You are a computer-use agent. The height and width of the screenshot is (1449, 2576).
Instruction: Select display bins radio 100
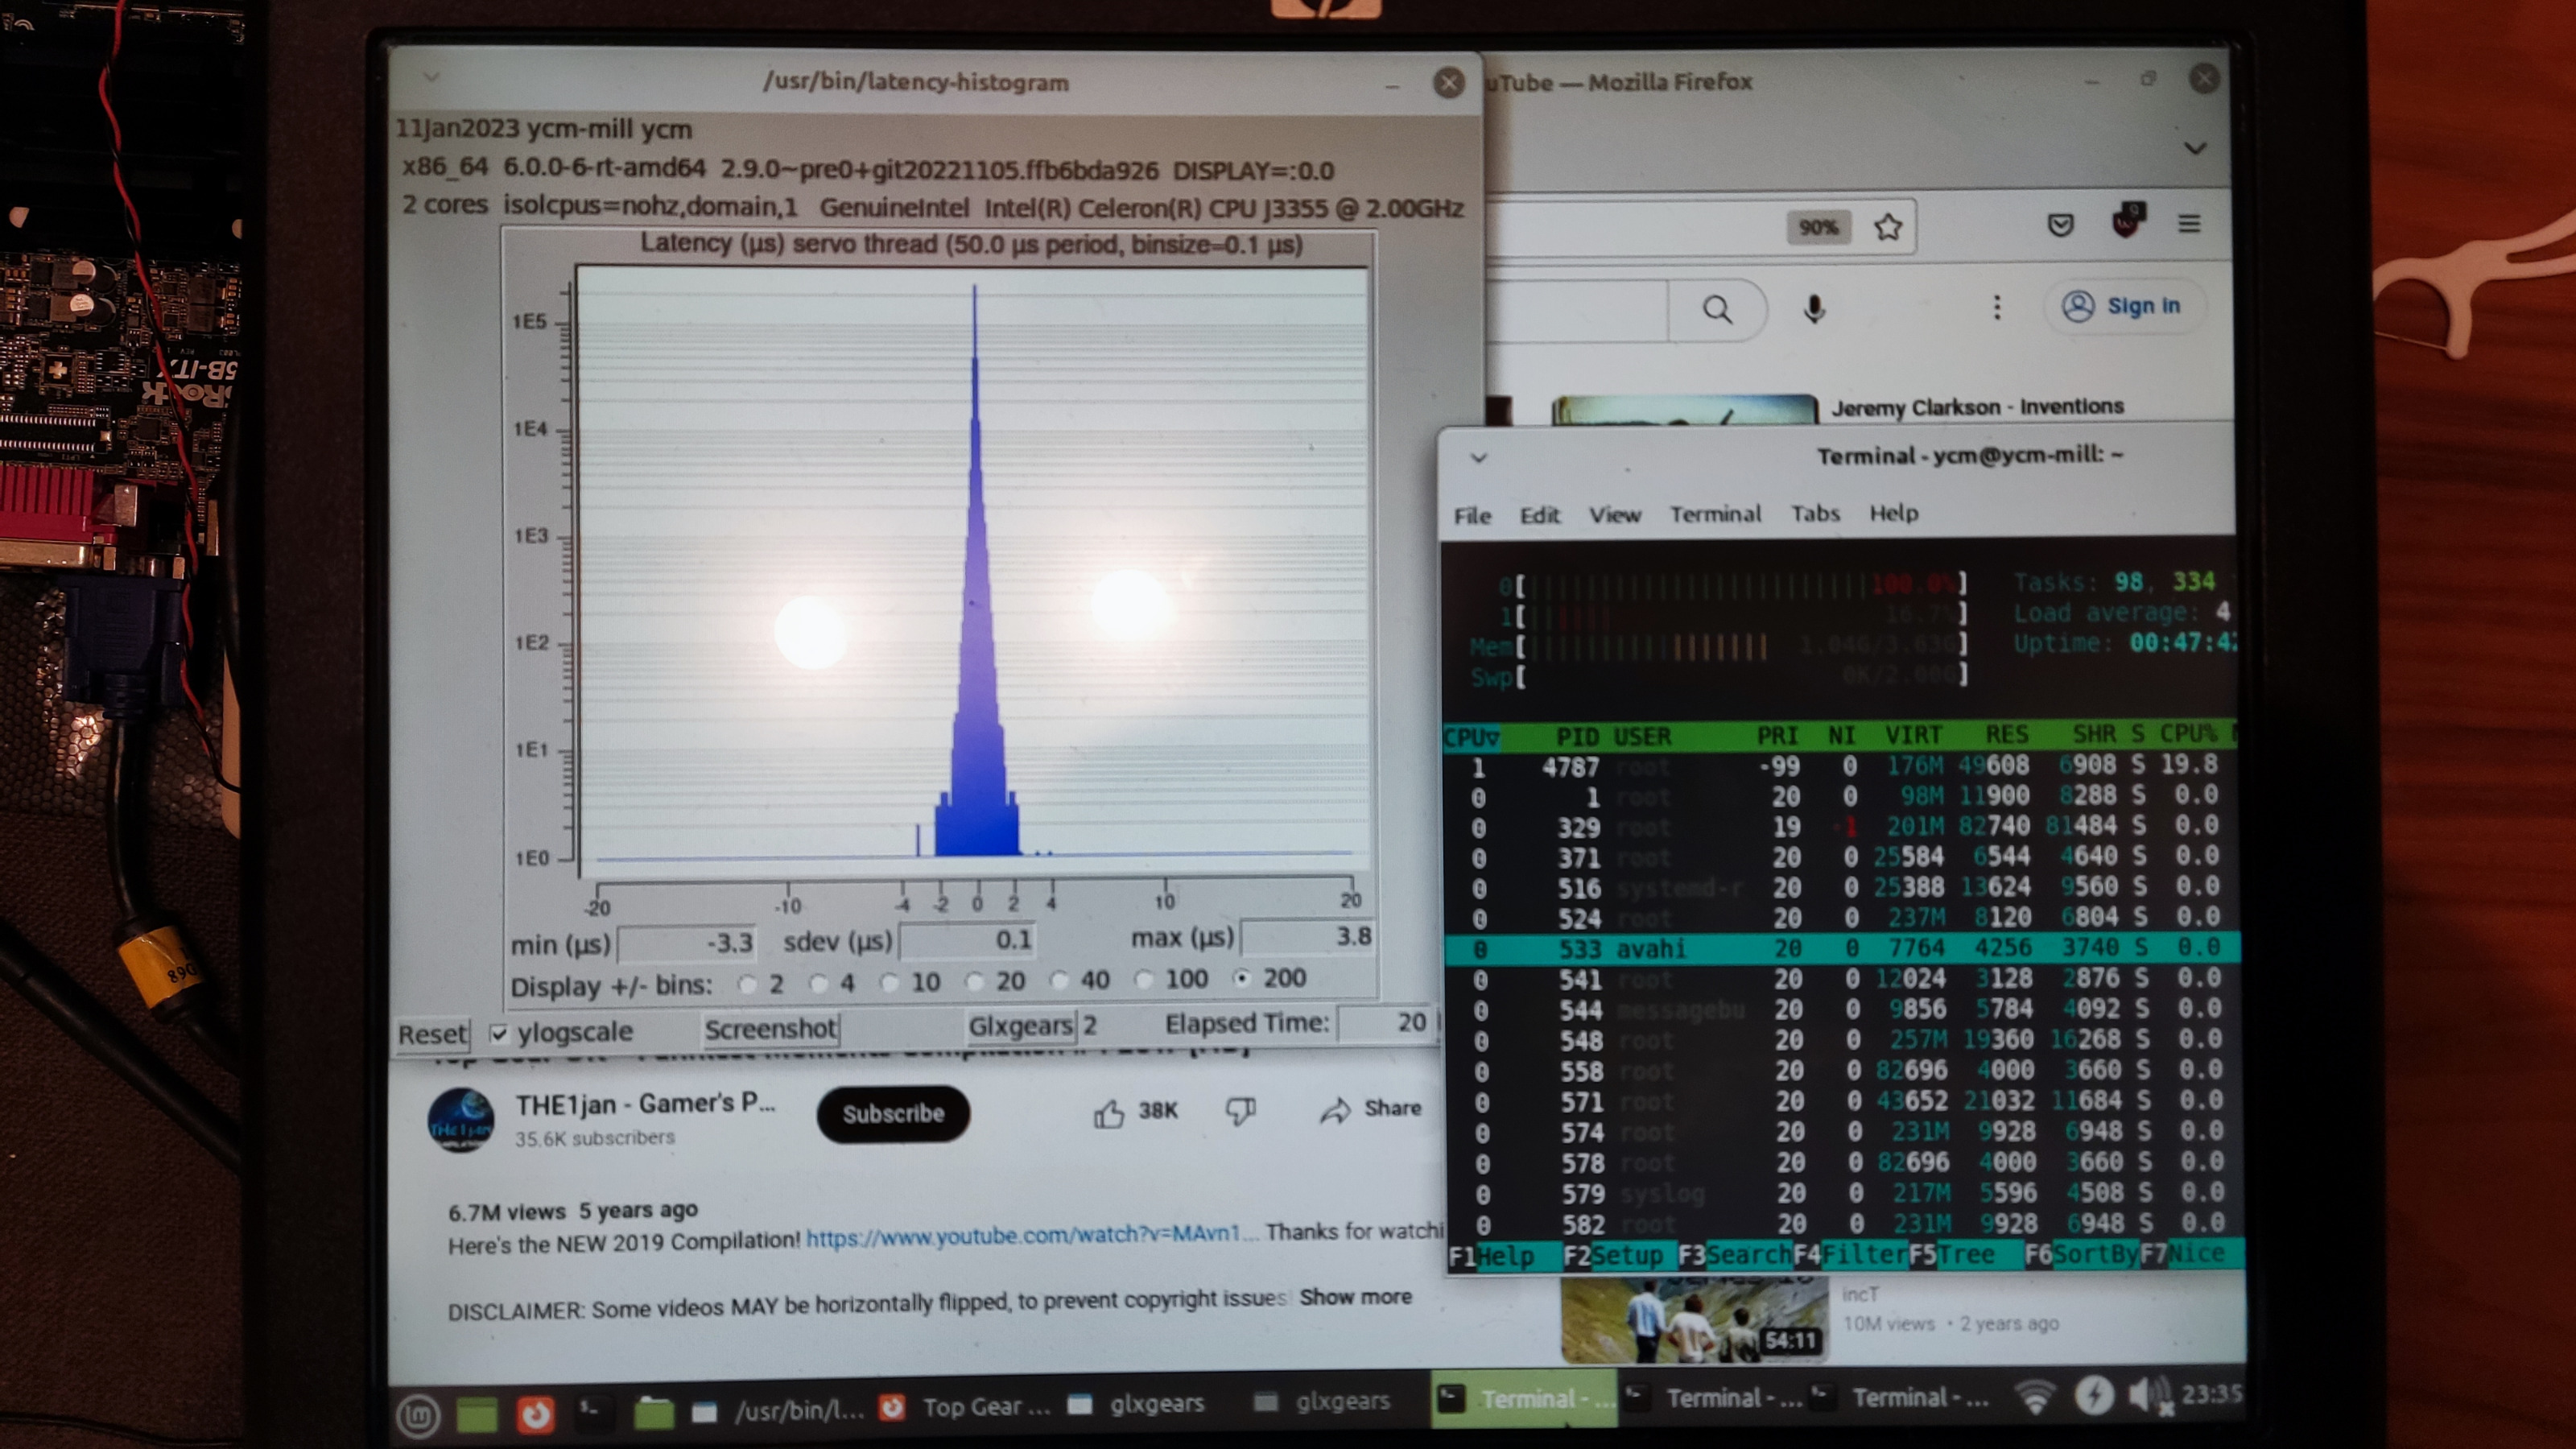1144,980
